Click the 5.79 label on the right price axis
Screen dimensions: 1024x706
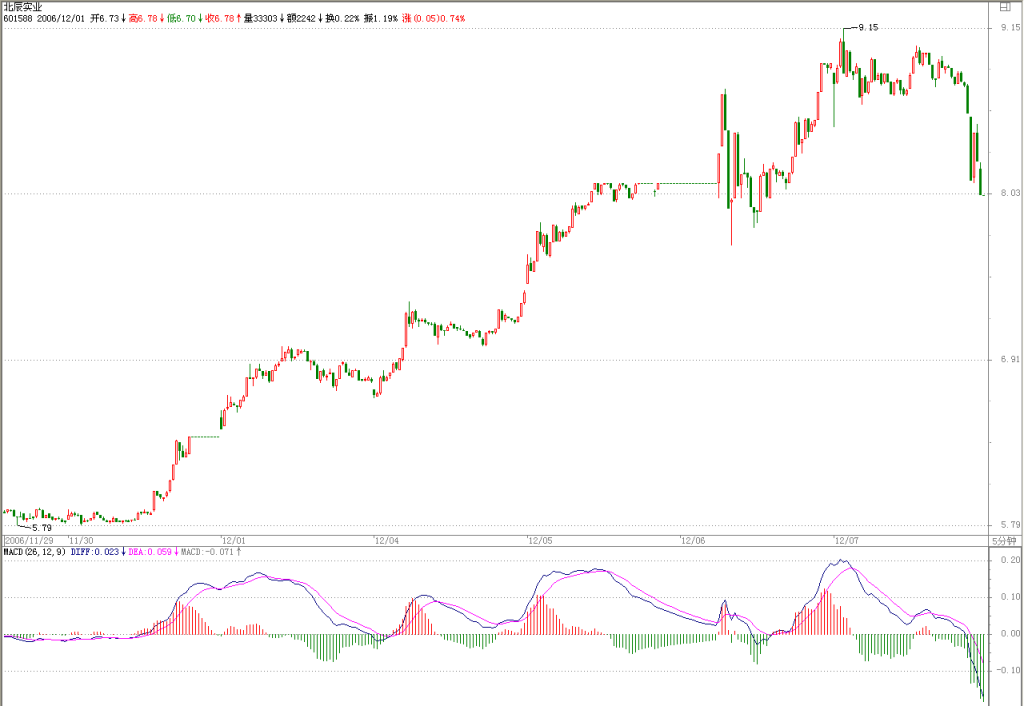tap(1010, 524)
